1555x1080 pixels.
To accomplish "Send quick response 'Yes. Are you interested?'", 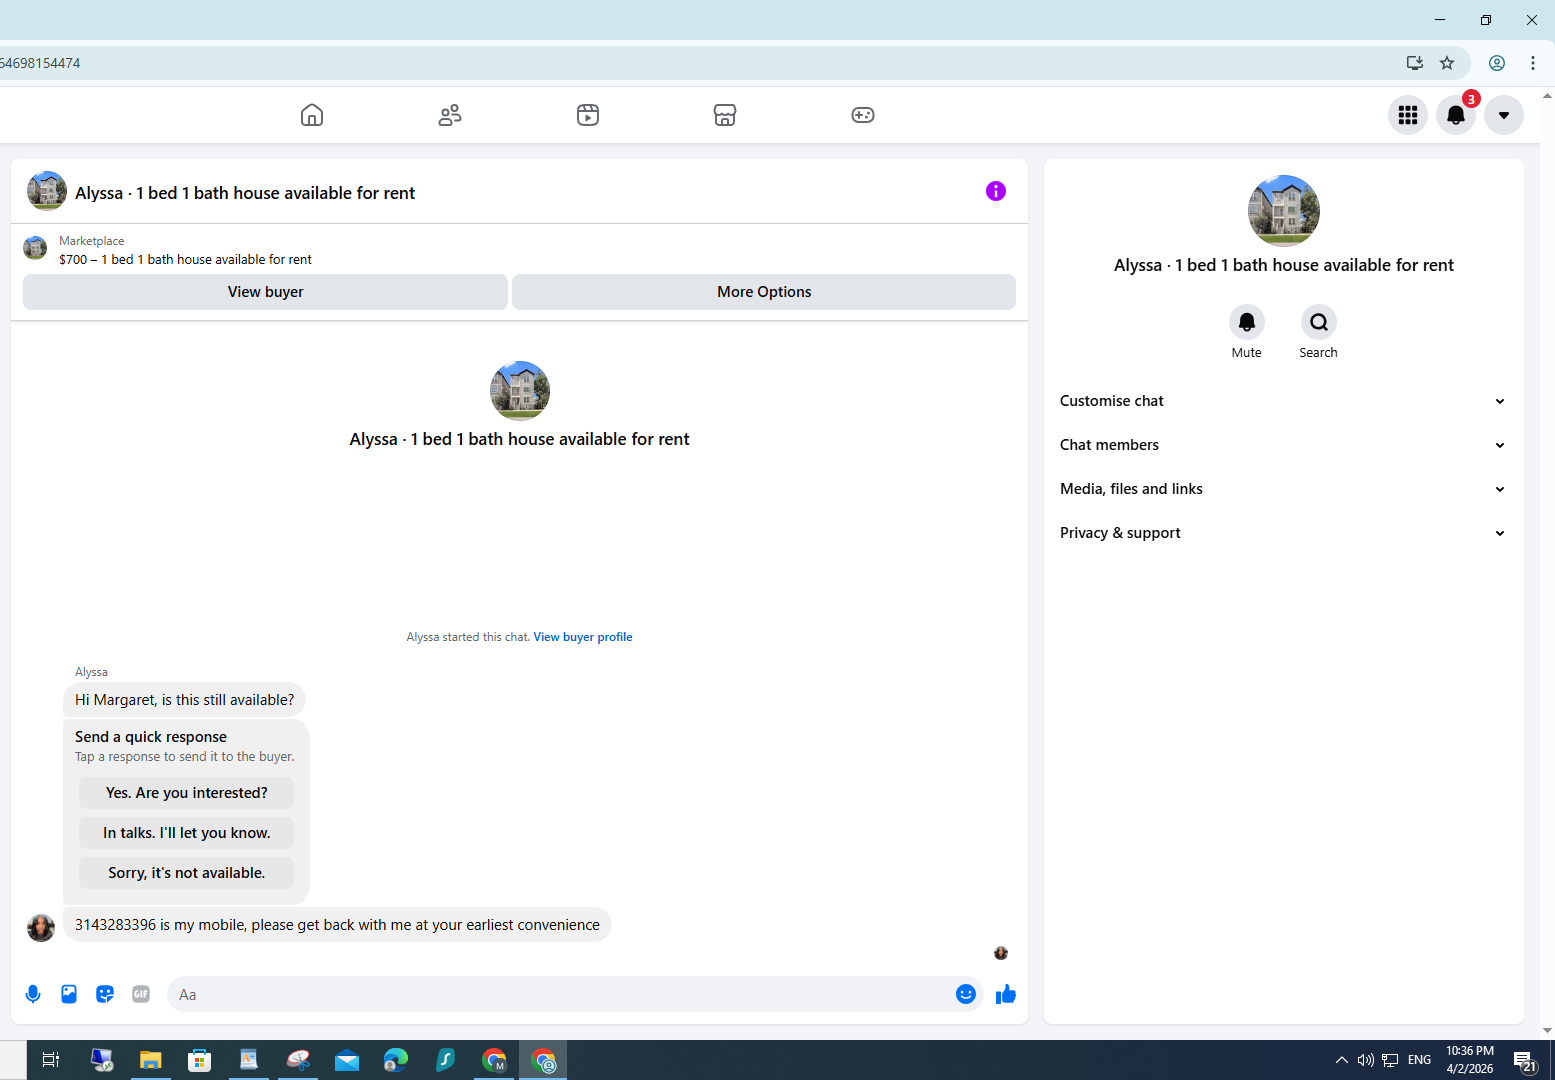I will click(187, 793).
